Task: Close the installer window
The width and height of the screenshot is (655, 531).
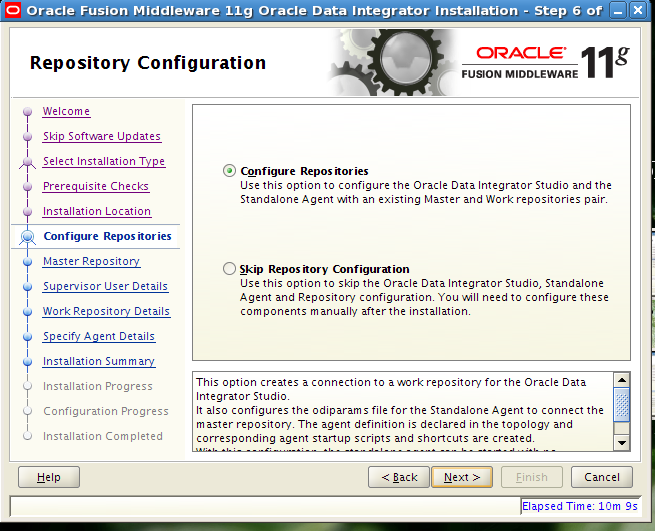Action: tap(638, 10)
